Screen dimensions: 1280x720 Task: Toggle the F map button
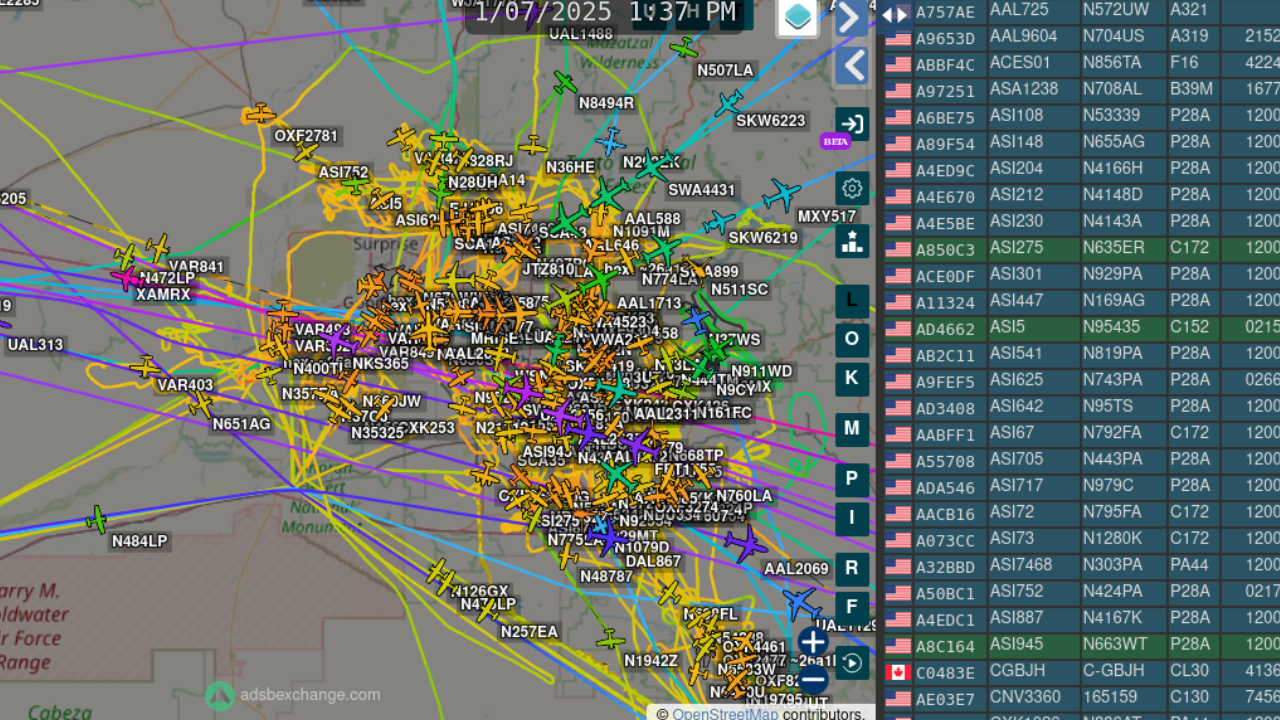click(x=852, y=607)
